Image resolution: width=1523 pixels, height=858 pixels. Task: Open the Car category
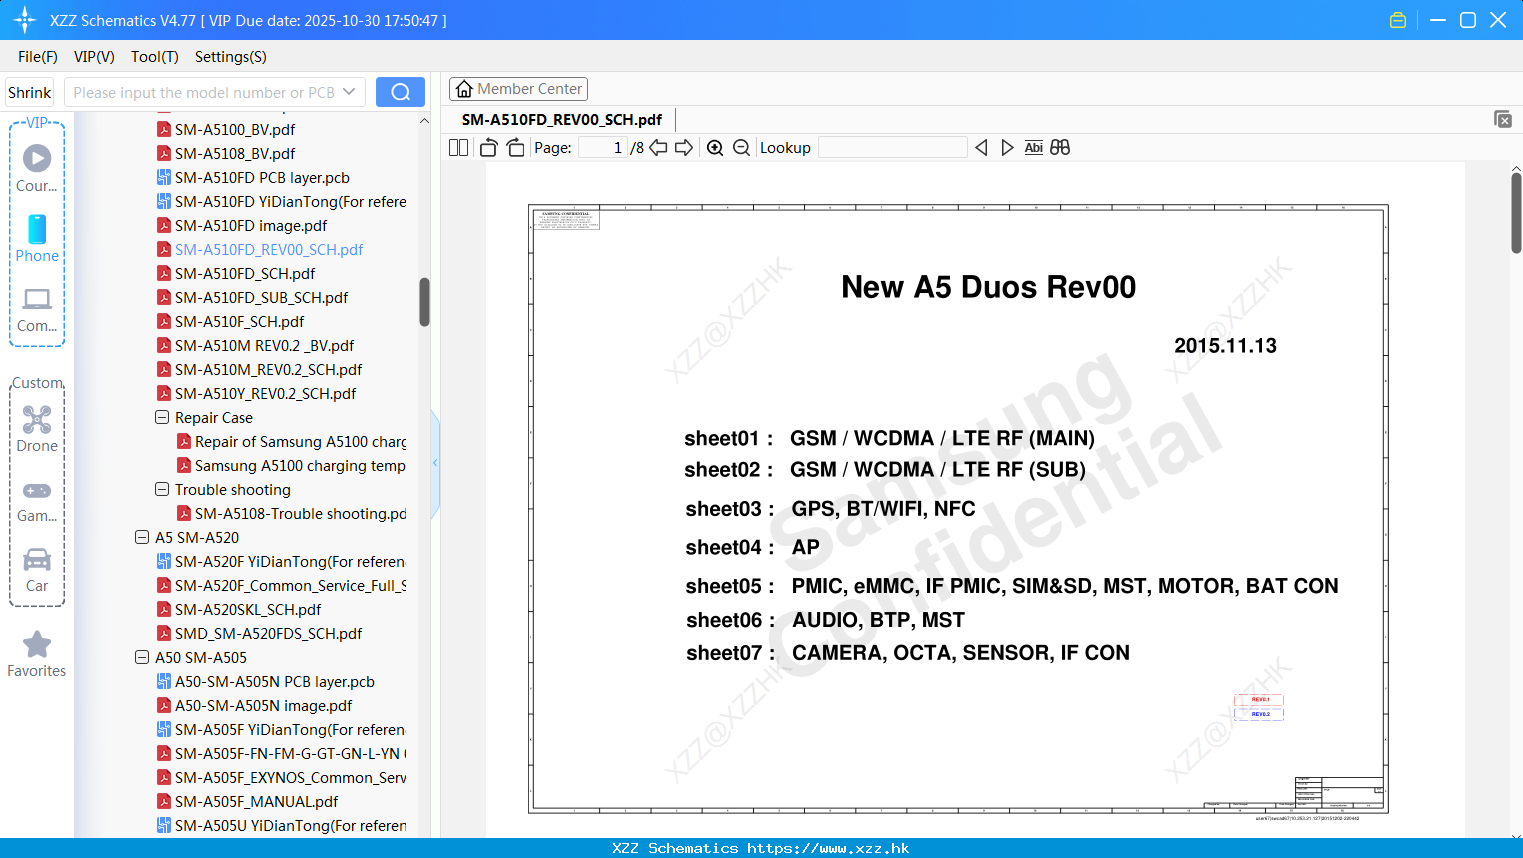[37, 570]
